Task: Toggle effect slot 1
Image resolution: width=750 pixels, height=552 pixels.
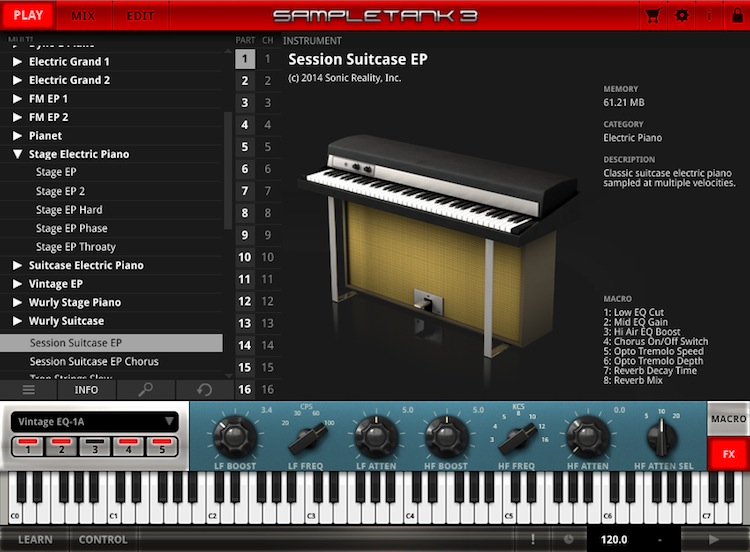Action: [x=28, y=446]
